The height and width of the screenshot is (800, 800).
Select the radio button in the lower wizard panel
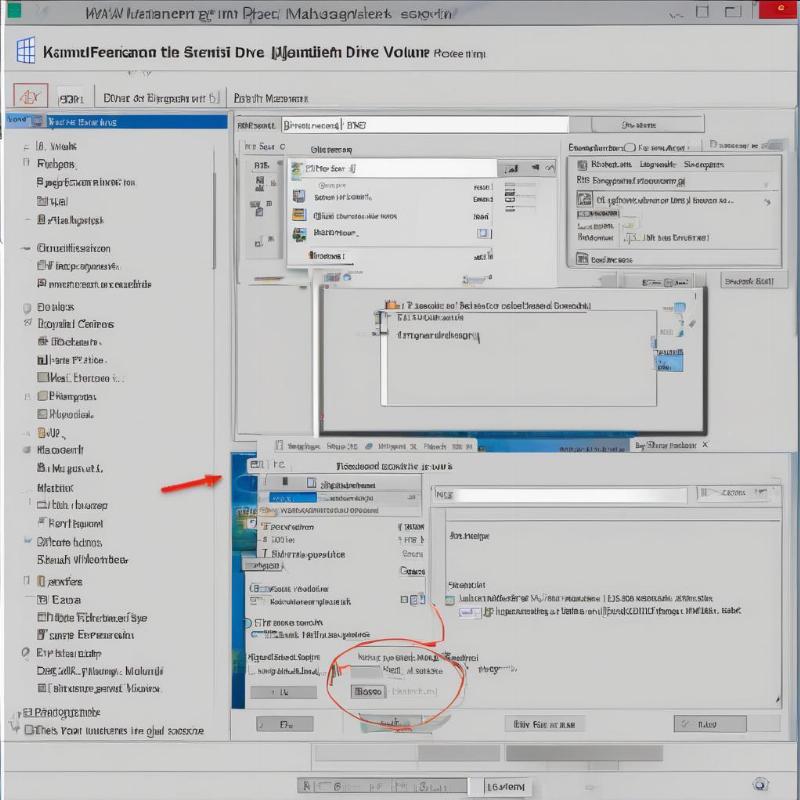[248, 622]
